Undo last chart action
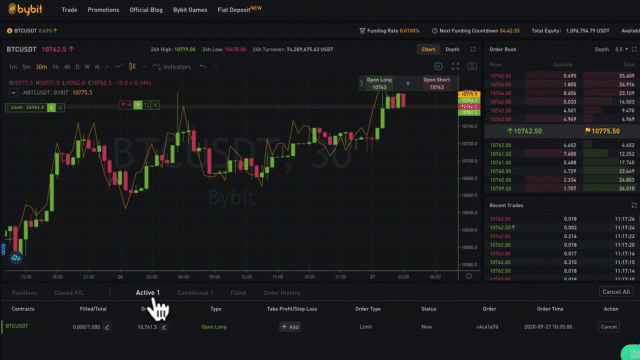This screenshot has width=640, height=360. 203,67
